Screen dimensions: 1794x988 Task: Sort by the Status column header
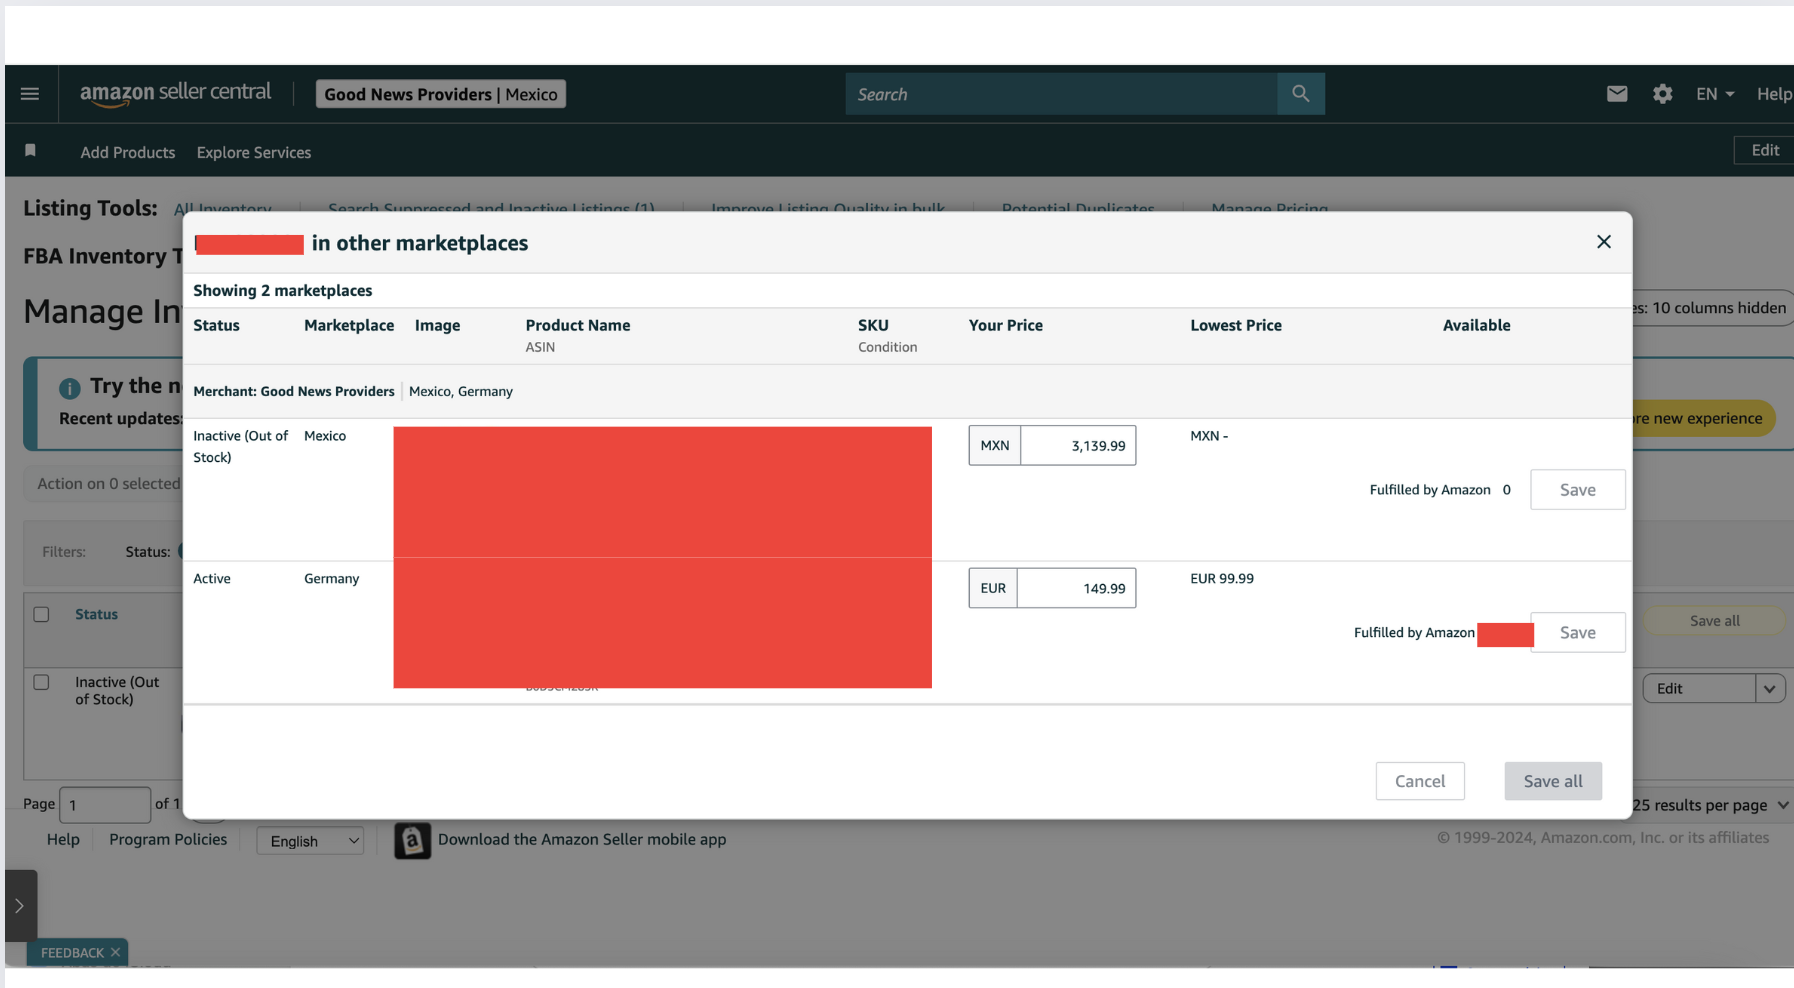click(x=96, y=614)
